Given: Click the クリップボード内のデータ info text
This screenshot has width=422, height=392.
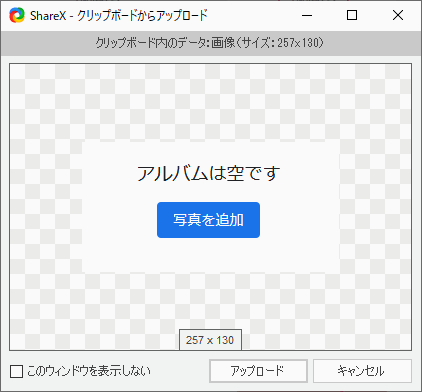Looking at the screenshot, I should [x=209, y=43].
